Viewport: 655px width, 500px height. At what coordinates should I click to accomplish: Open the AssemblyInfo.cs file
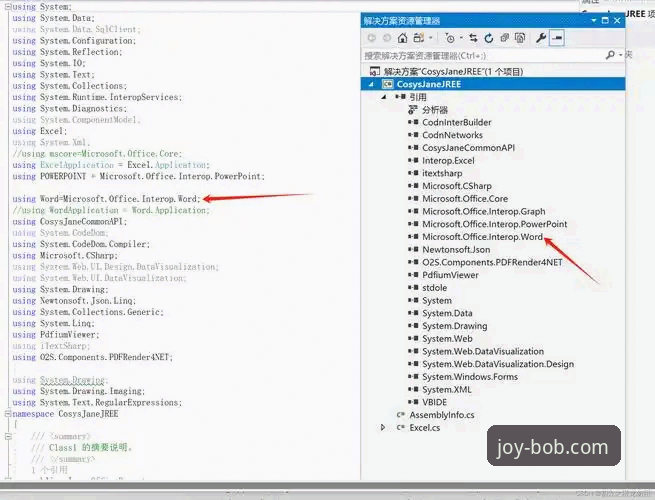tap(441, 414)
